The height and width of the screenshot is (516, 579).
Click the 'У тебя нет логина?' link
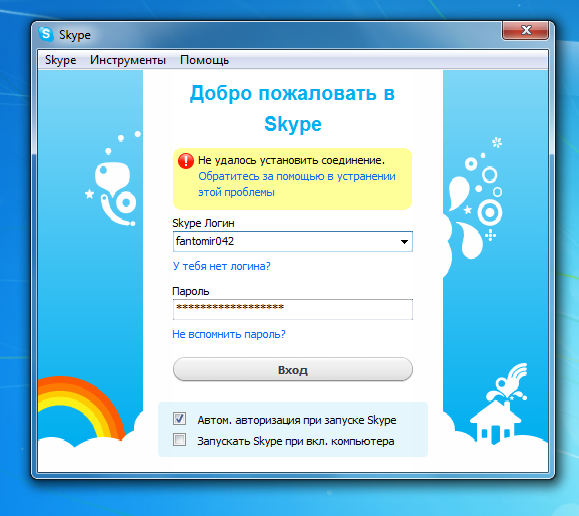coord(222,266)
